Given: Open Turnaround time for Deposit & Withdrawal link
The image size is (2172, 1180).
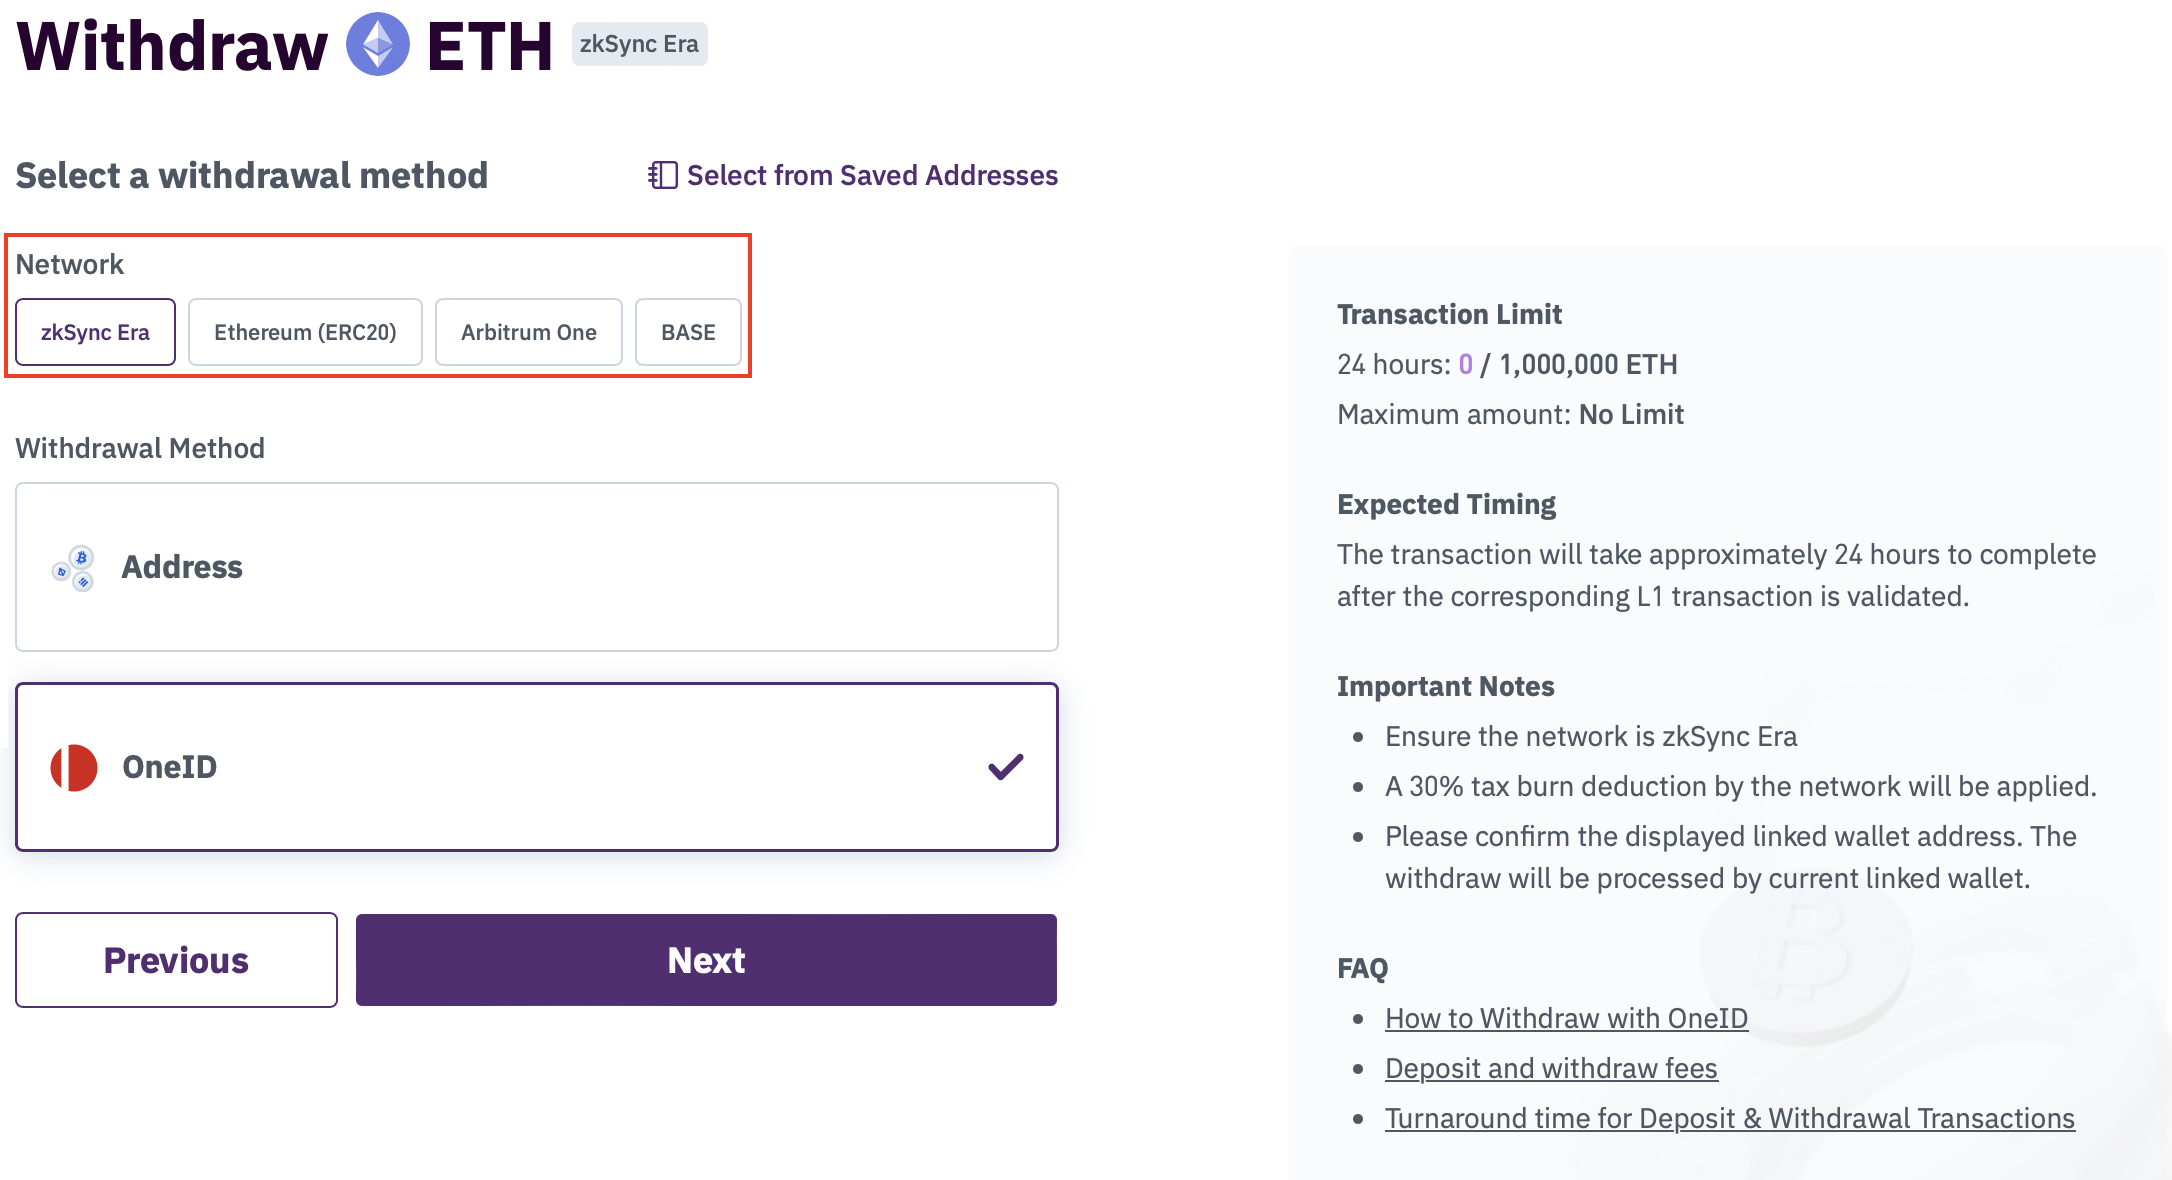Looking at the screenshot, I should (1730, 1118).
